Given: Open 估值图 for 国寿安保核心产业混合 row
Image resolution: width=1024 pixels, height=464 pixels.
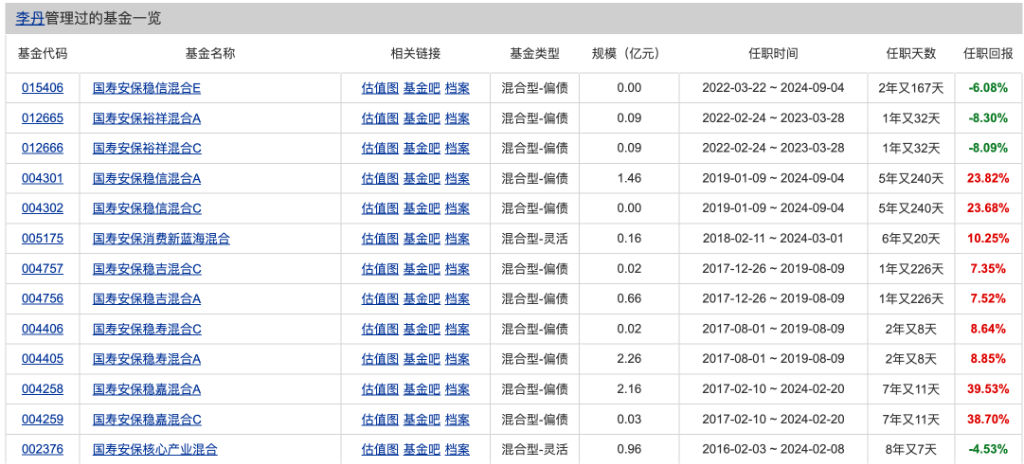Looking at the screenshot, I should coord(380,449).
